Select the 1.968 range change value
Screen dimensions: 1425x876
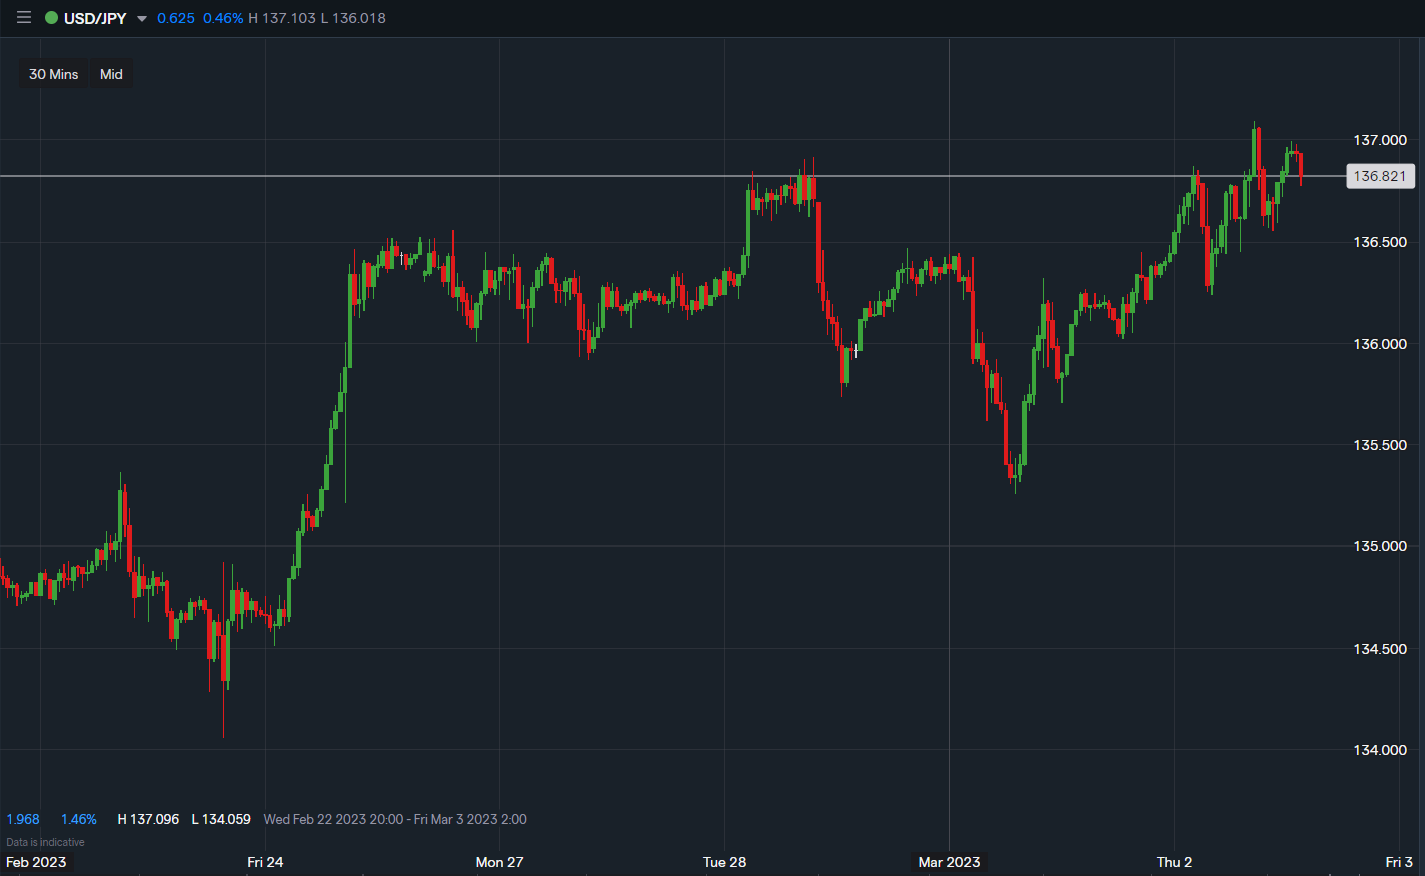coord(23,819)
